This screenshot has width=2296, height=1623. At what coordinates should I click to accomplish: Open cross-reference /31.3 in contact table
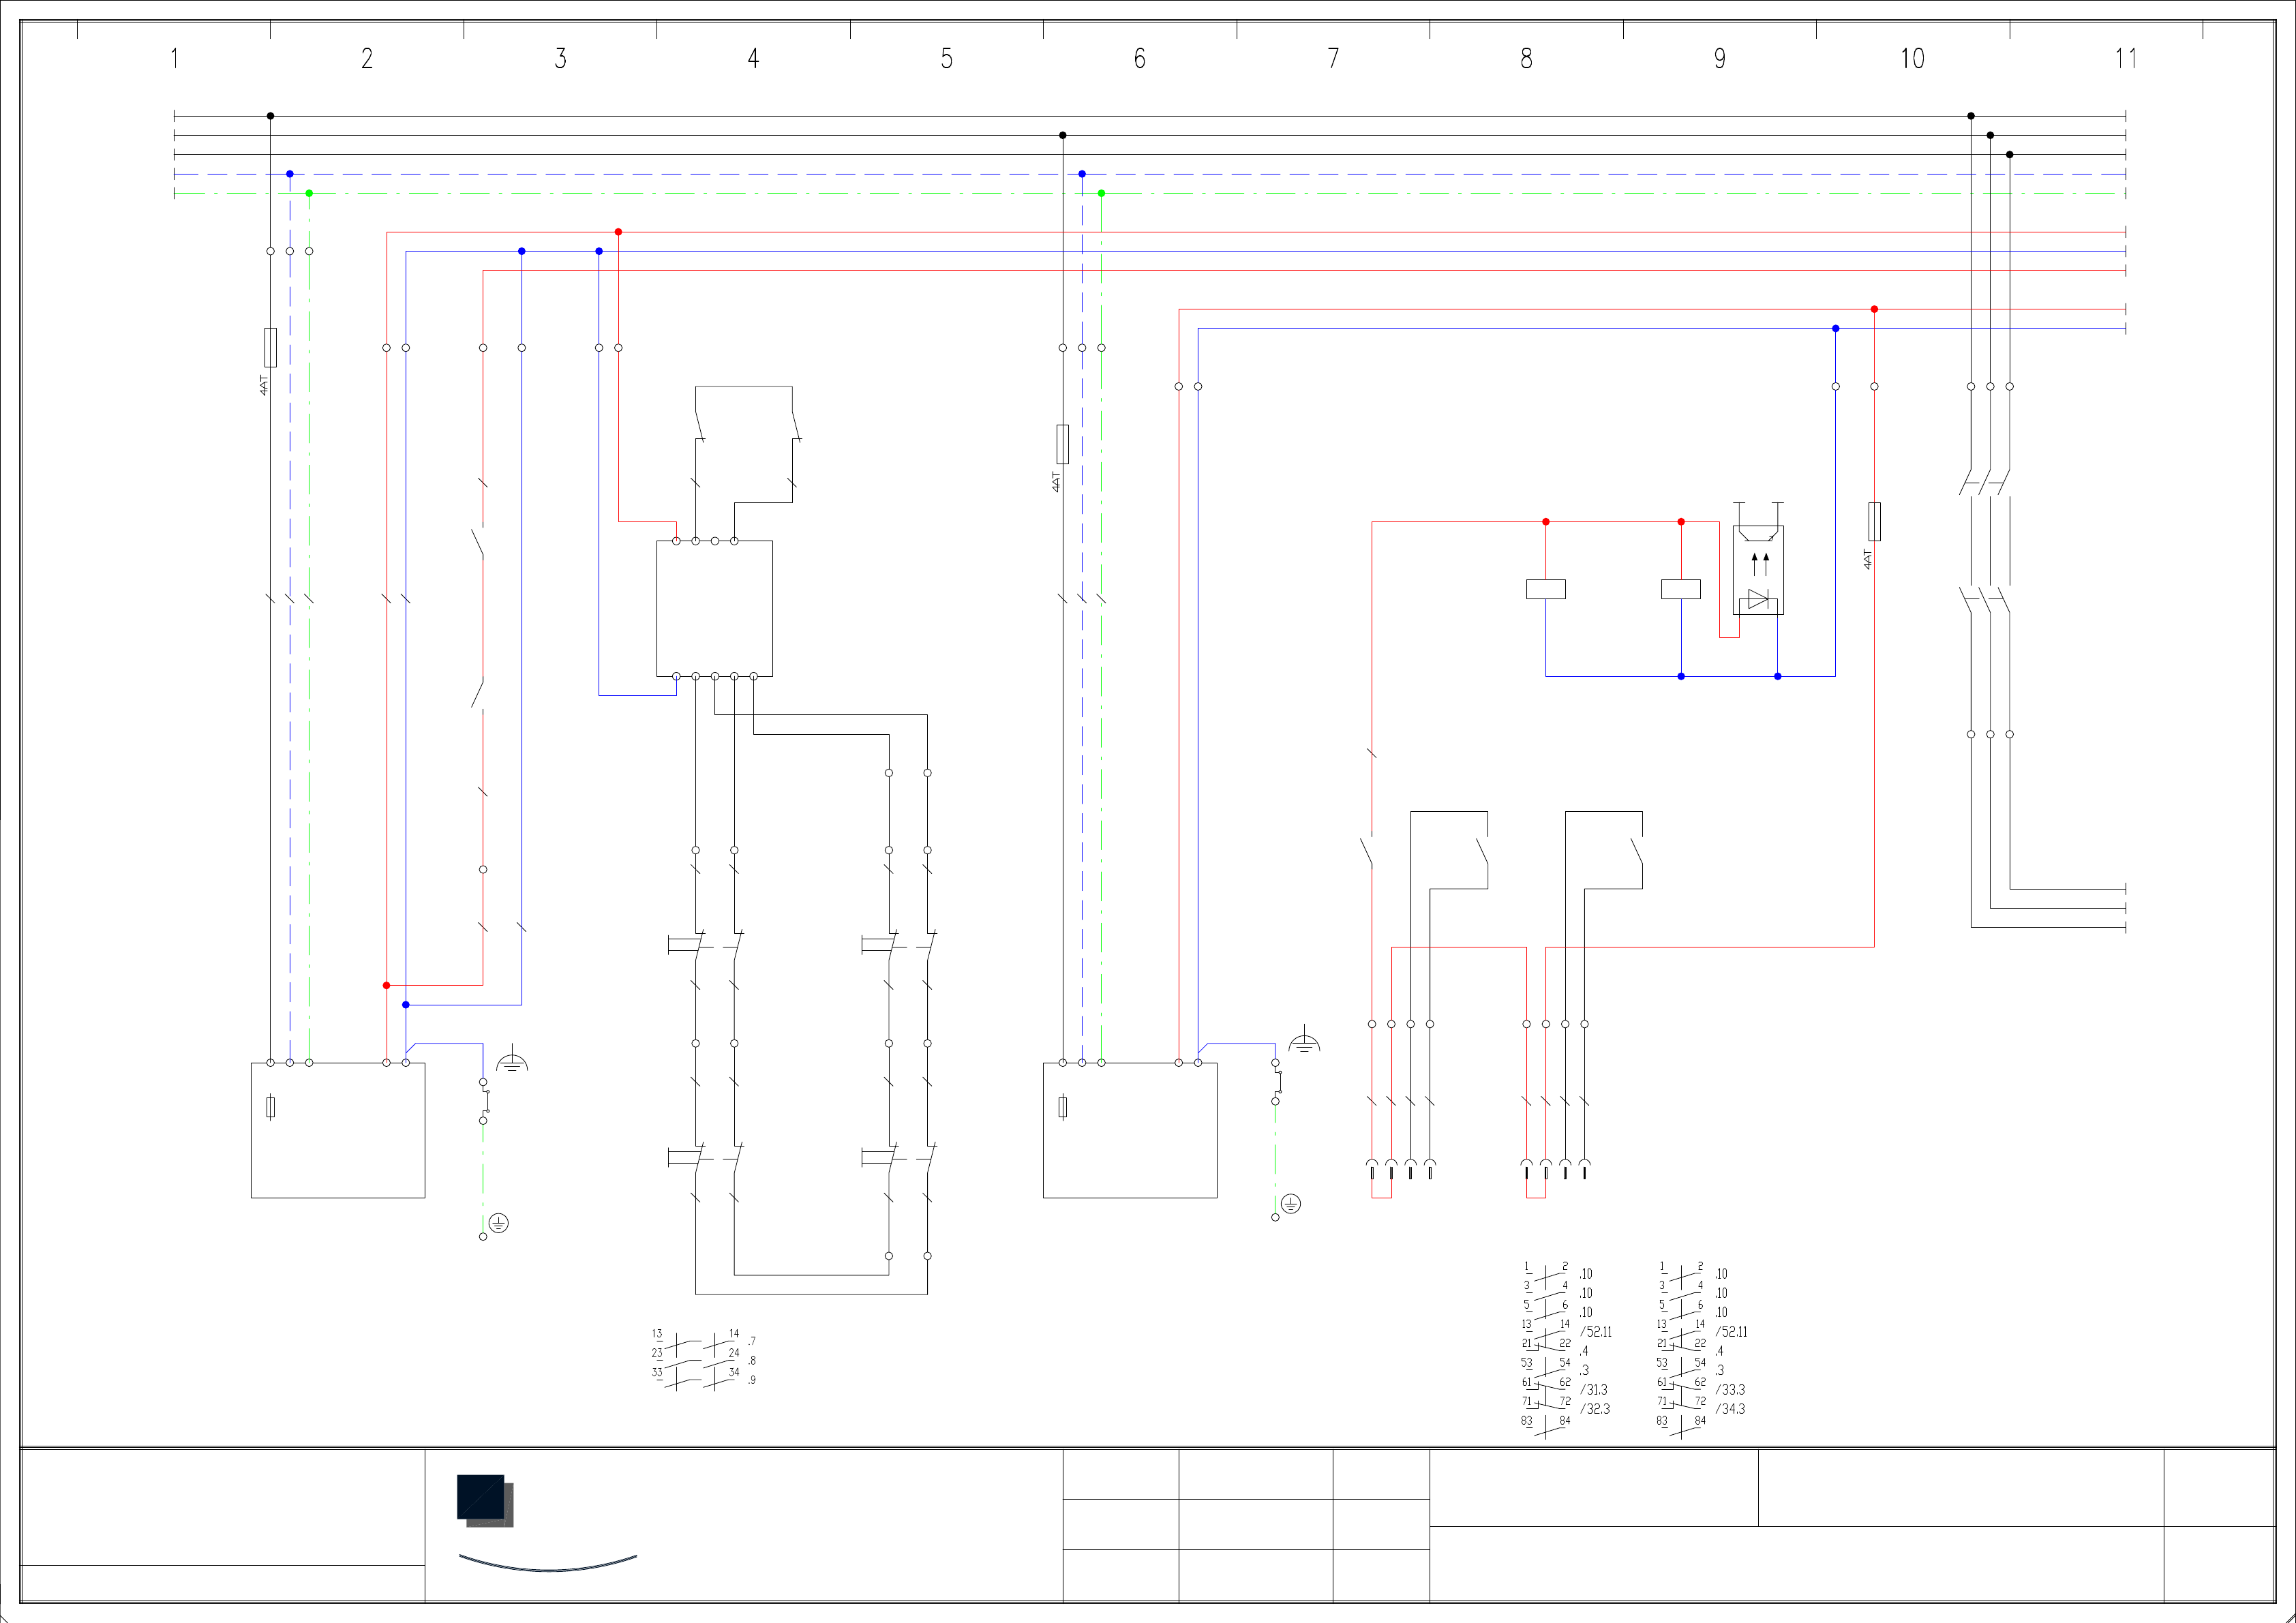tap(1594, 1390)
